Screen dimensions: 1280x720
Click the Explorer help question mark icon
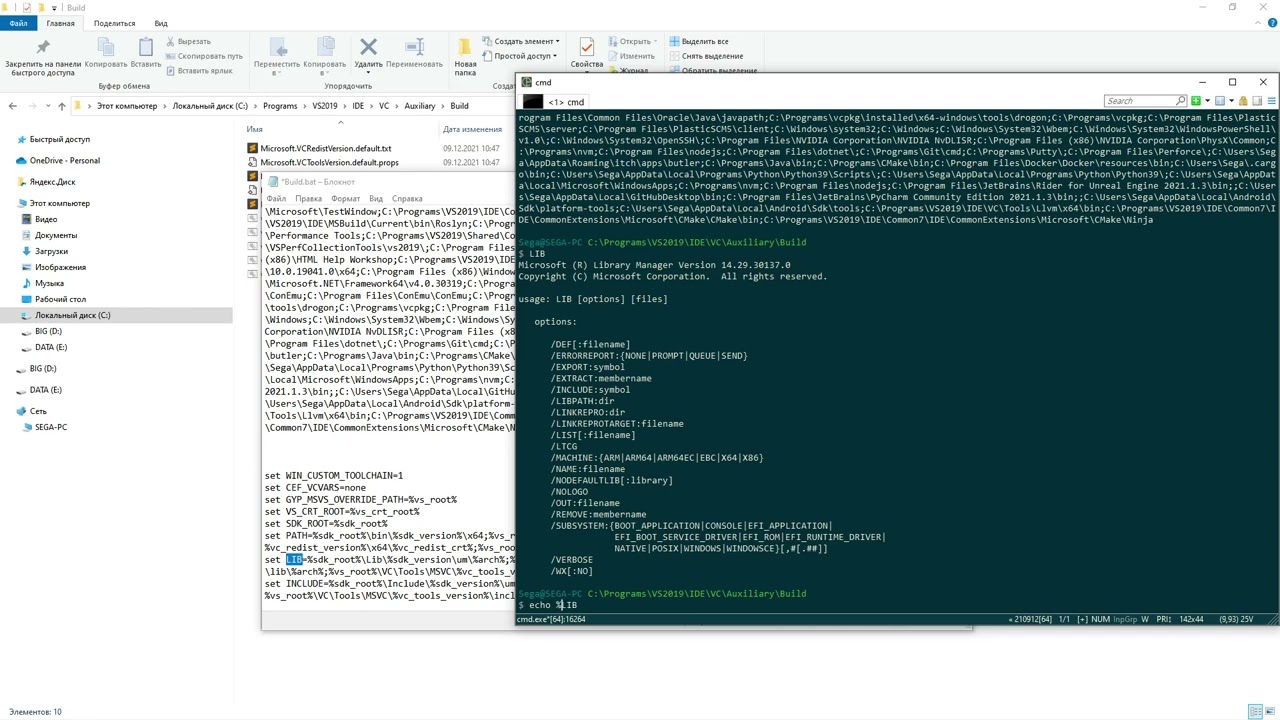(1272, 23)
